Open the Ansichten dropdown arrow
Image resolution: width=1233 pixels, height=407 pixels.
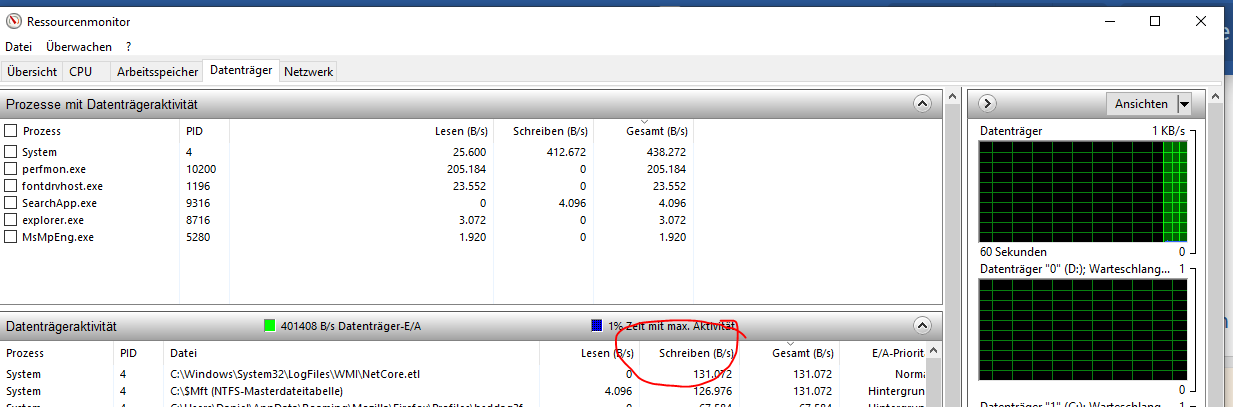point(1184,104)
